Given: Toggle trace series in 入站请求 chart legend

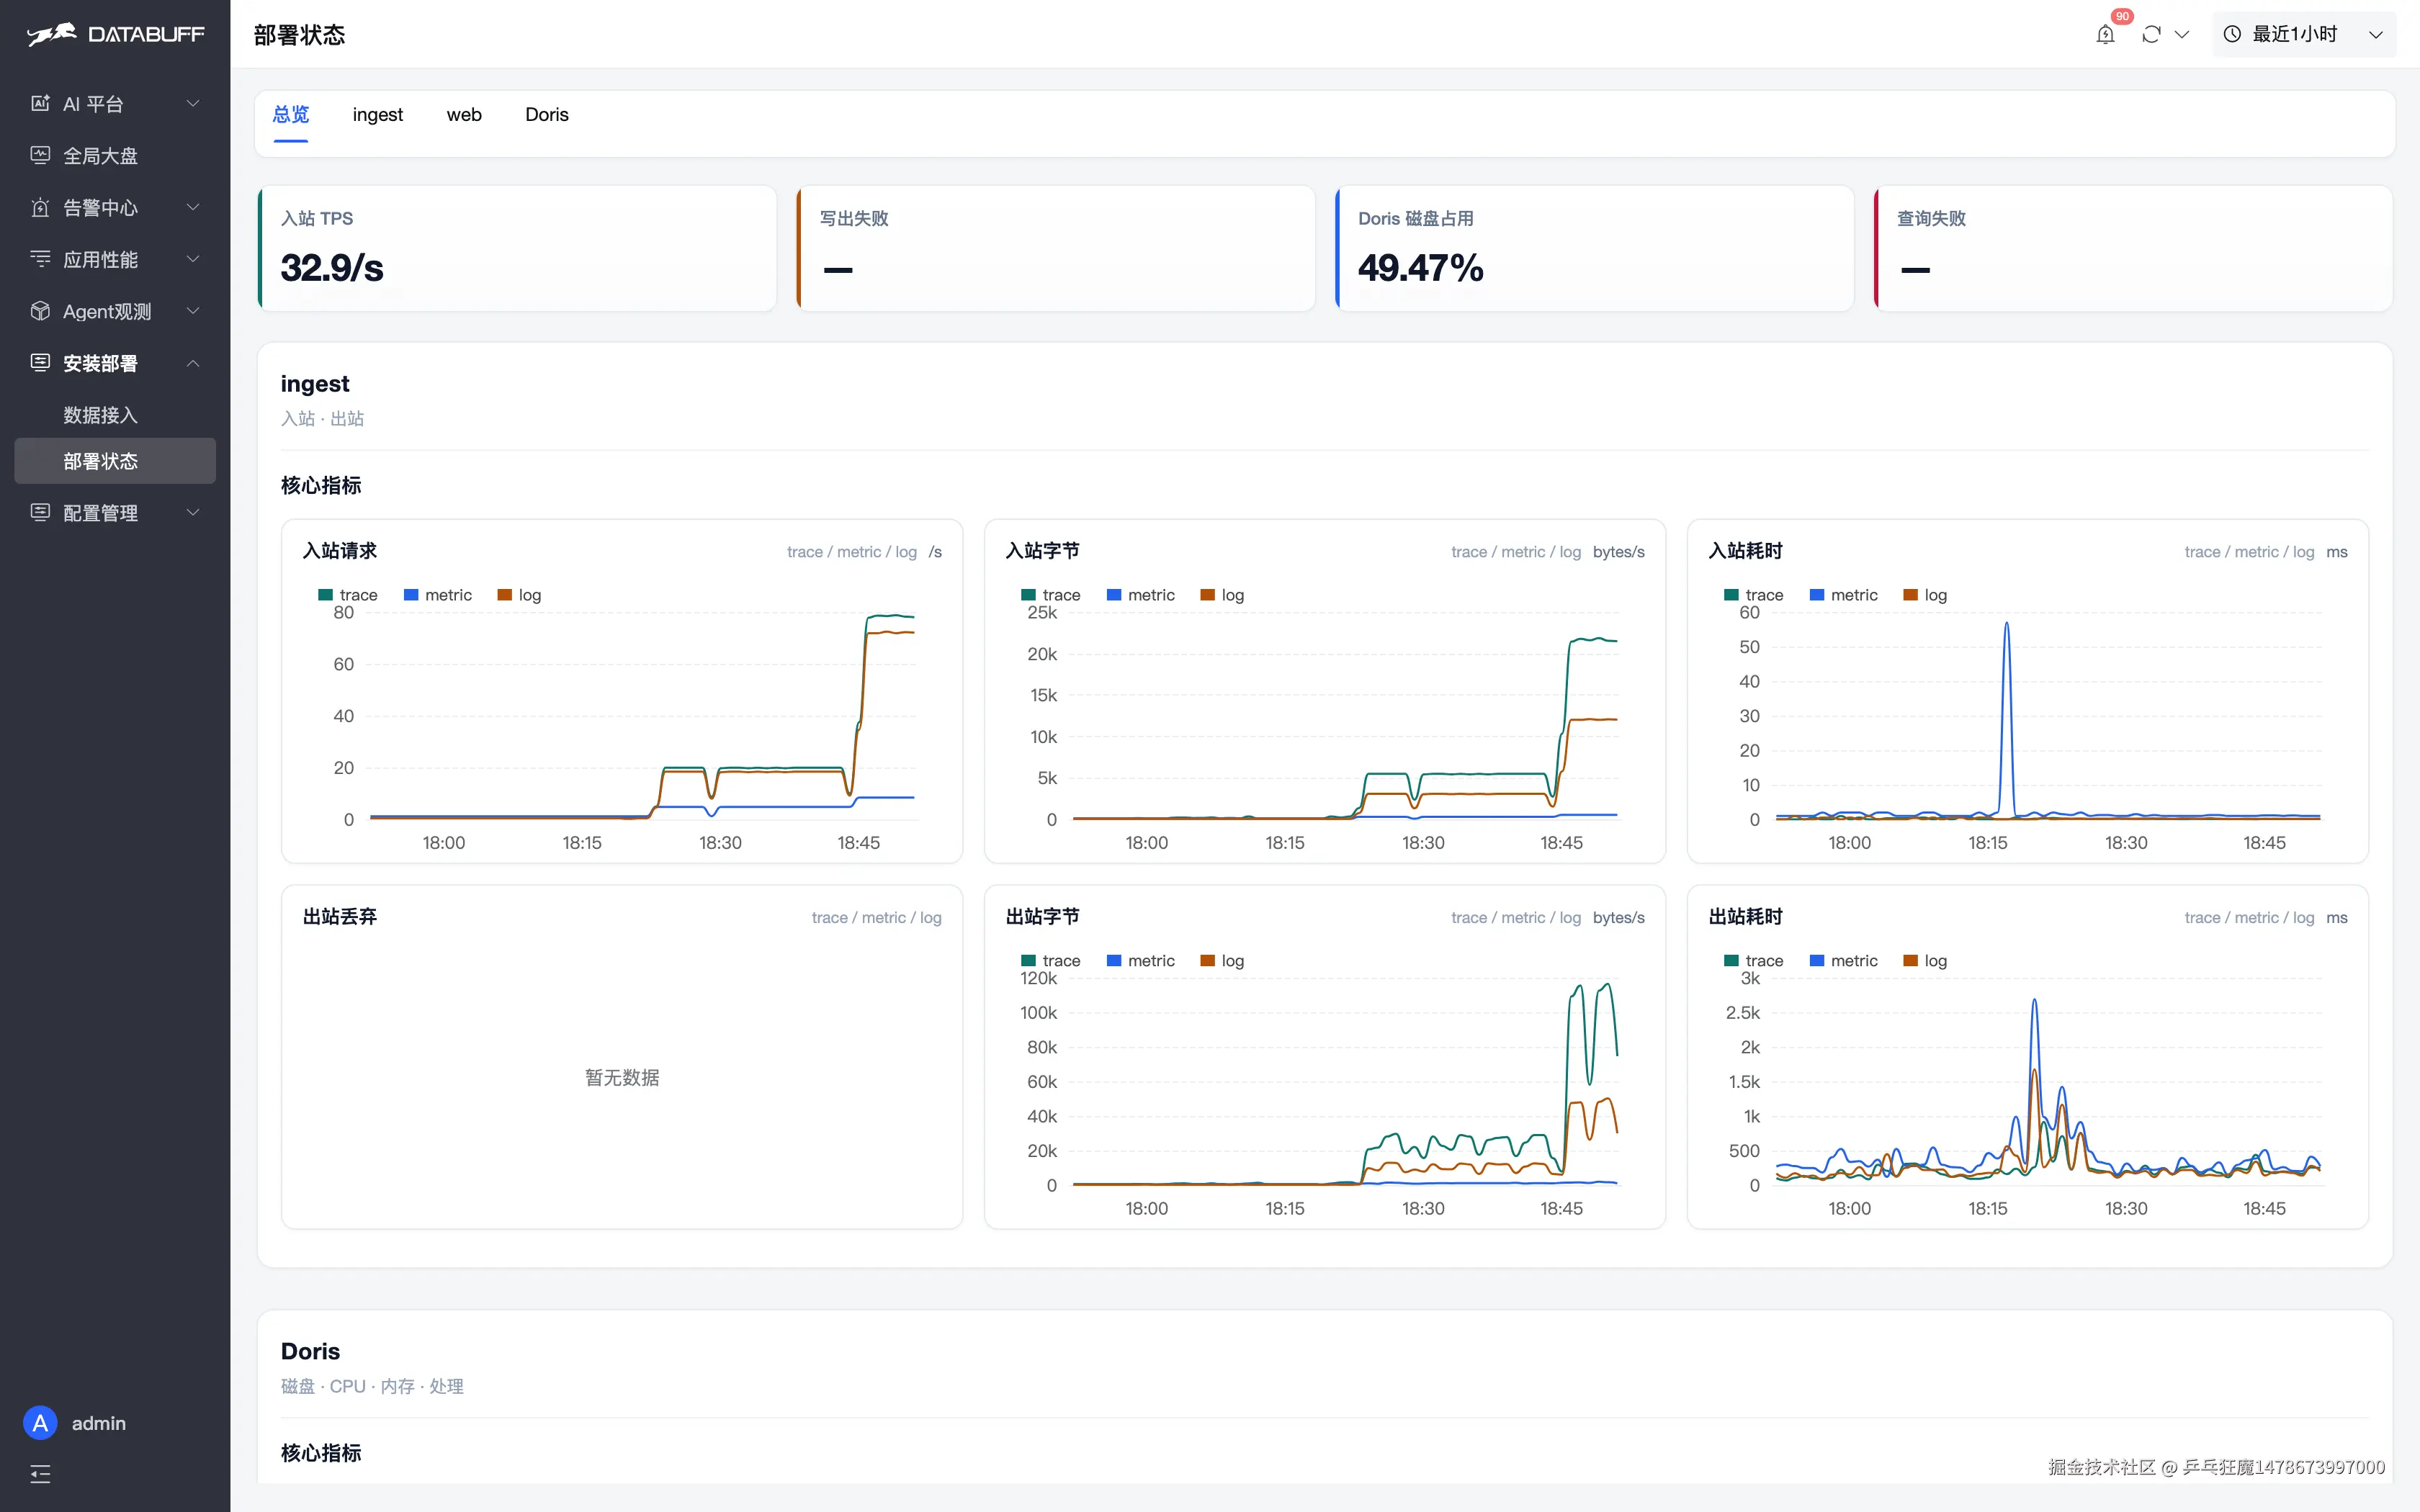Looking at the screenshot, I should click(347, 595).
